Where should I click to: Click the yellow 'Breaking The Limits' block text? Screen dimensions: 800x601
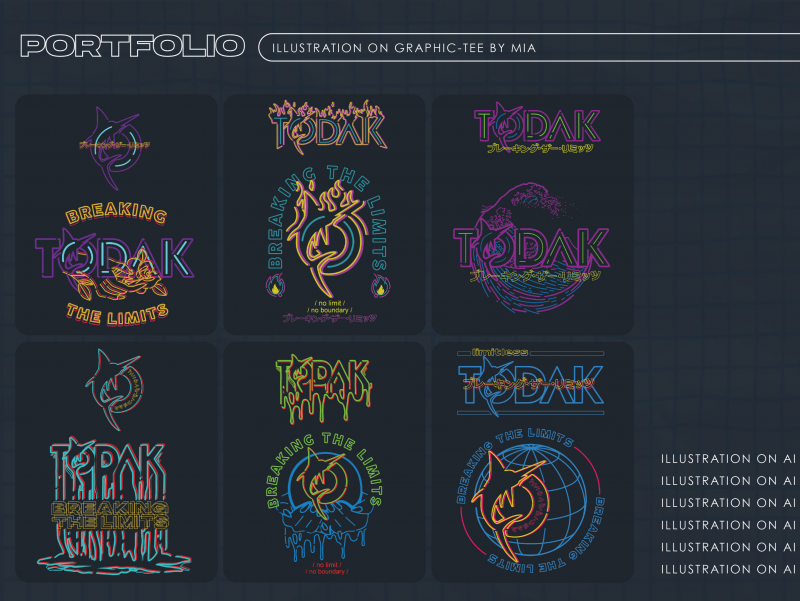110,514
